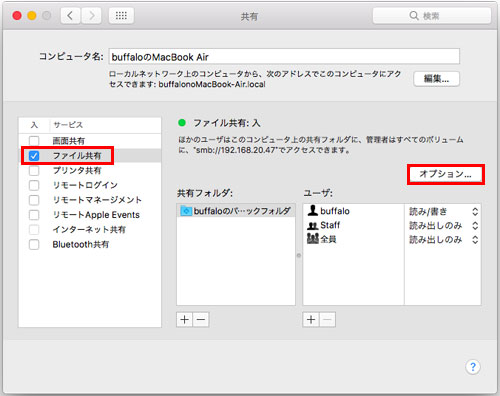
Task: Open the オプション... button
Action: tap(446, 174)
